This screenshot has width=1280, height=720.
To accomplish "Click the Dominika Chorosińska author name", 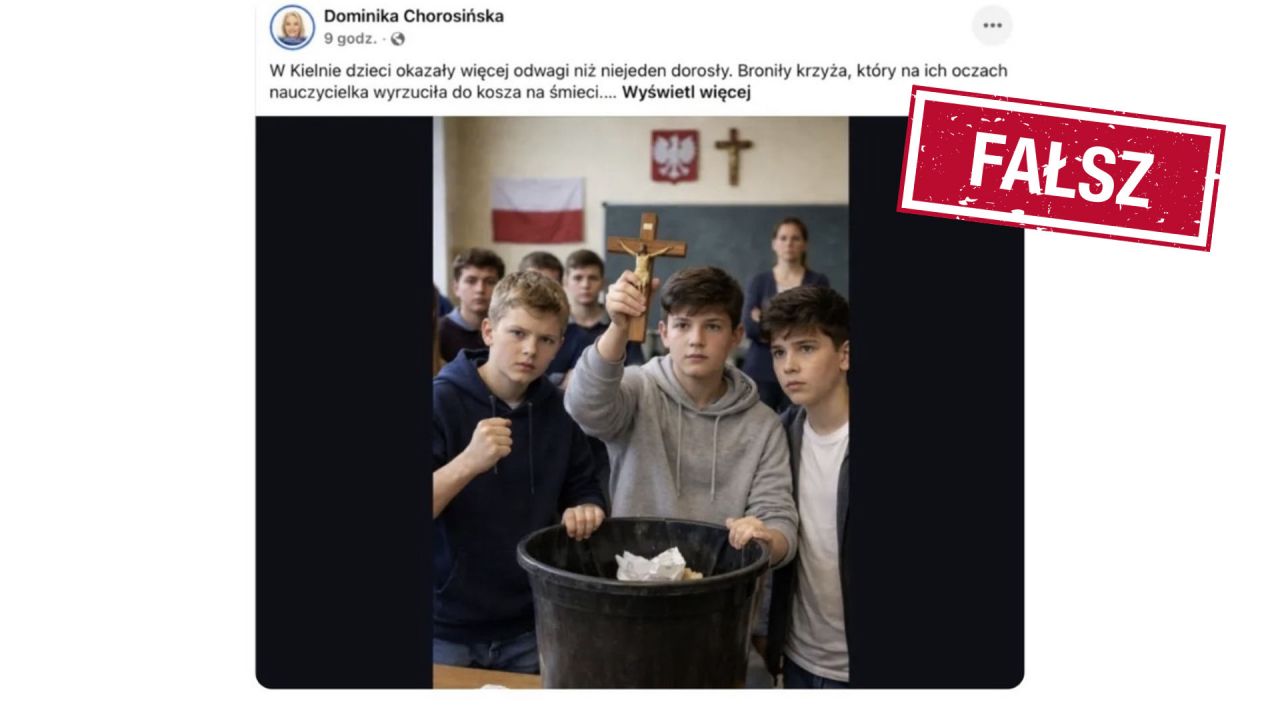I will pos(413,16).
